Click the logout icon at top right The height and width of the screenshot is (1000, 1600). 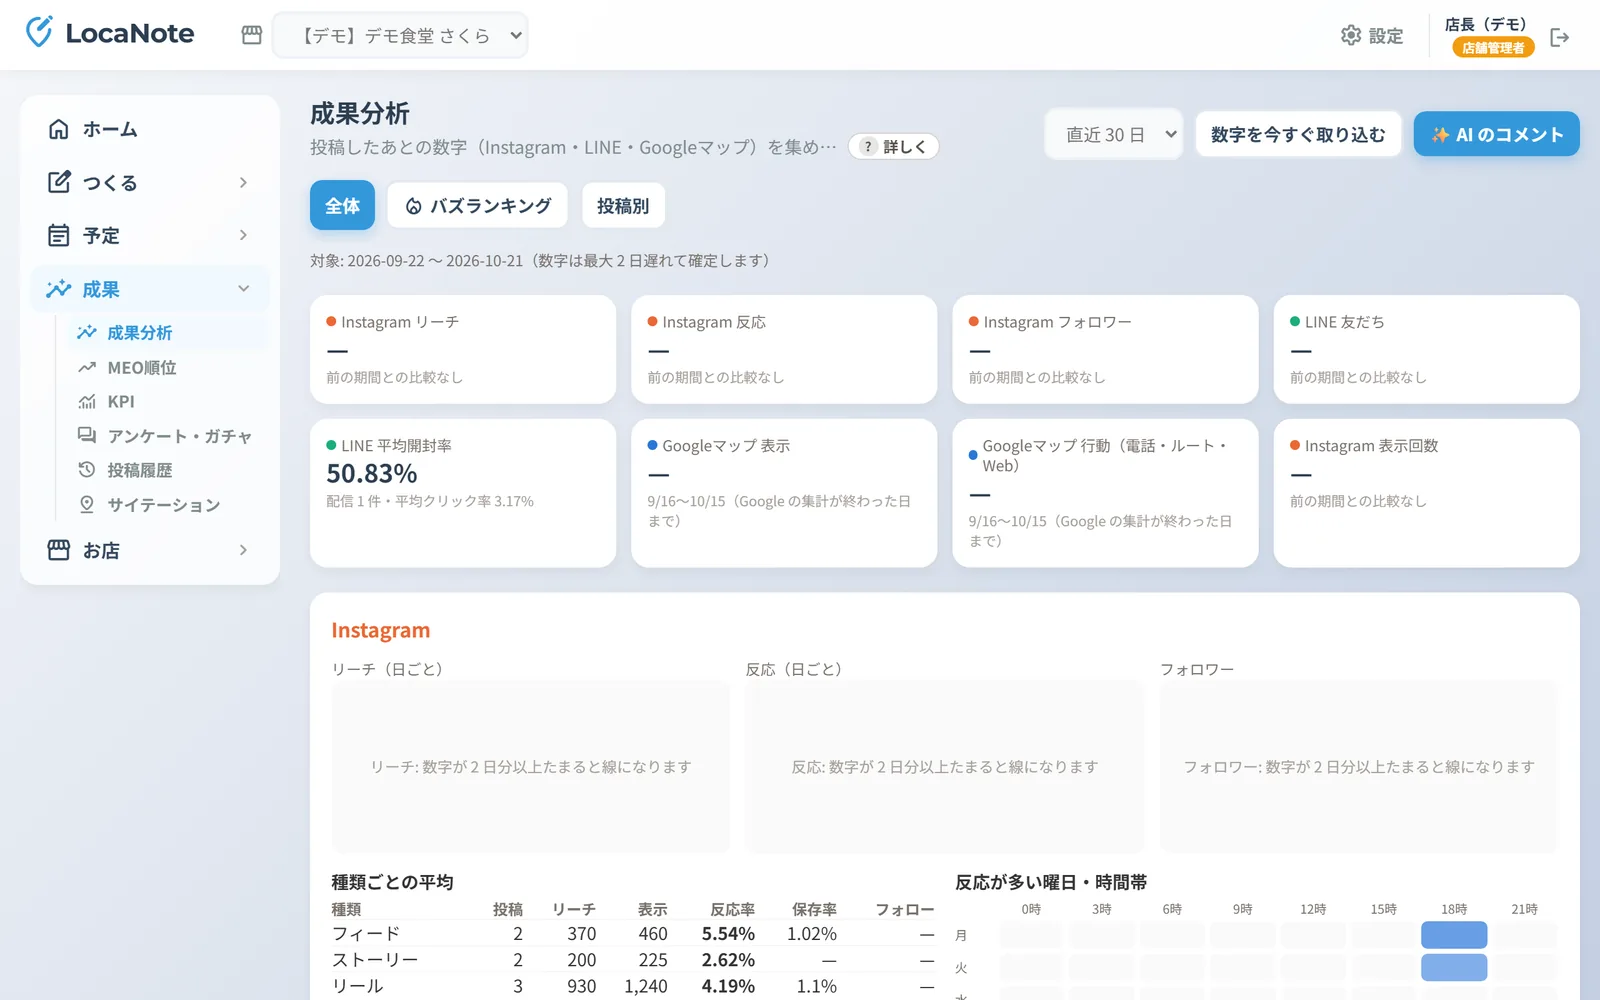[1560, 37]
